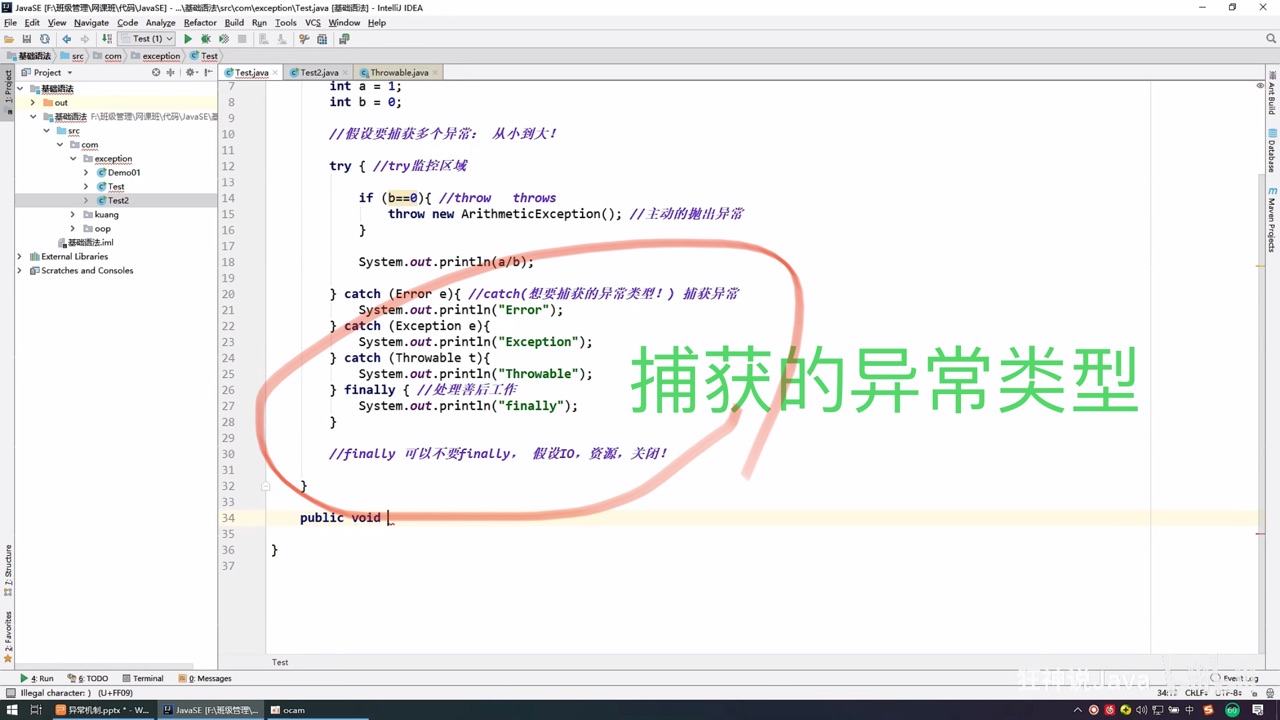Image resolution: width=1280 pixels, height=720 pixels.
Task: Collapse the src folder
Action: 46,130
